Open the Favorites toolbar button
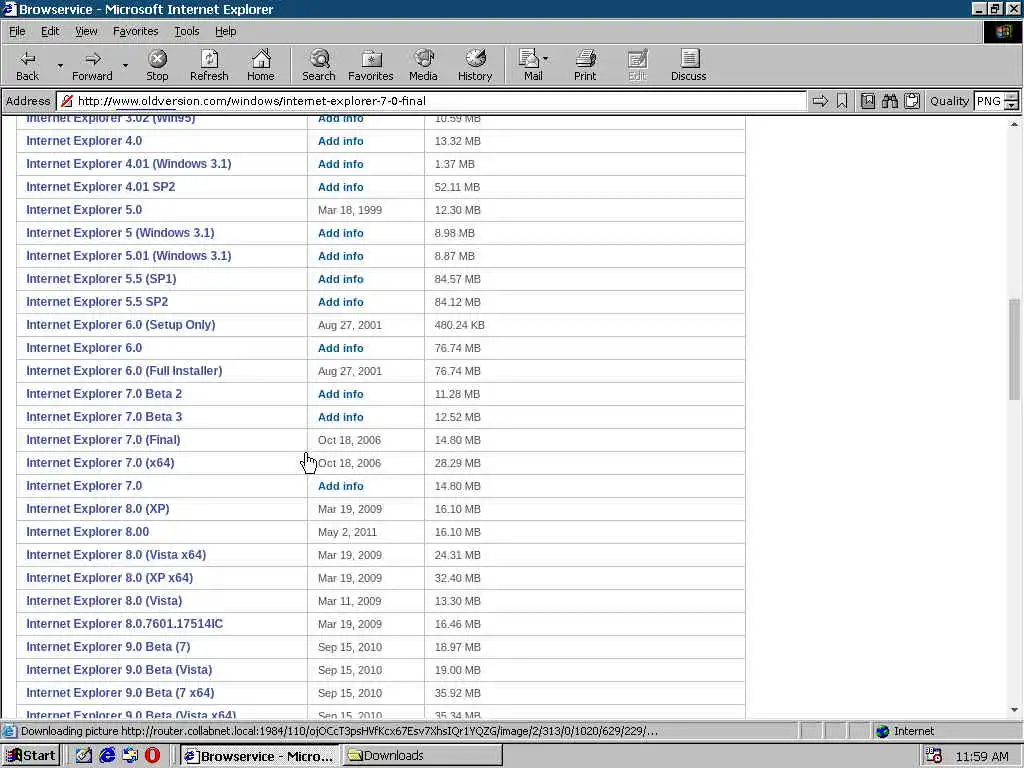The width and height of the screenshot is (1024, 768). point(370,65)
